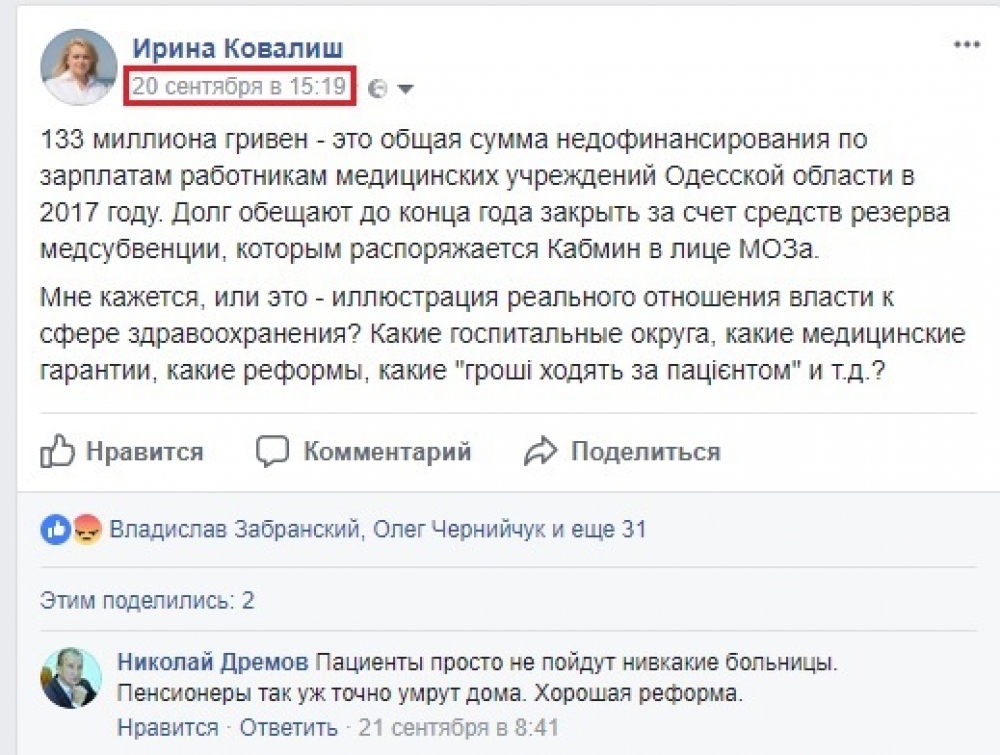Open Николай Дремов avatar thumbnail

71,678
